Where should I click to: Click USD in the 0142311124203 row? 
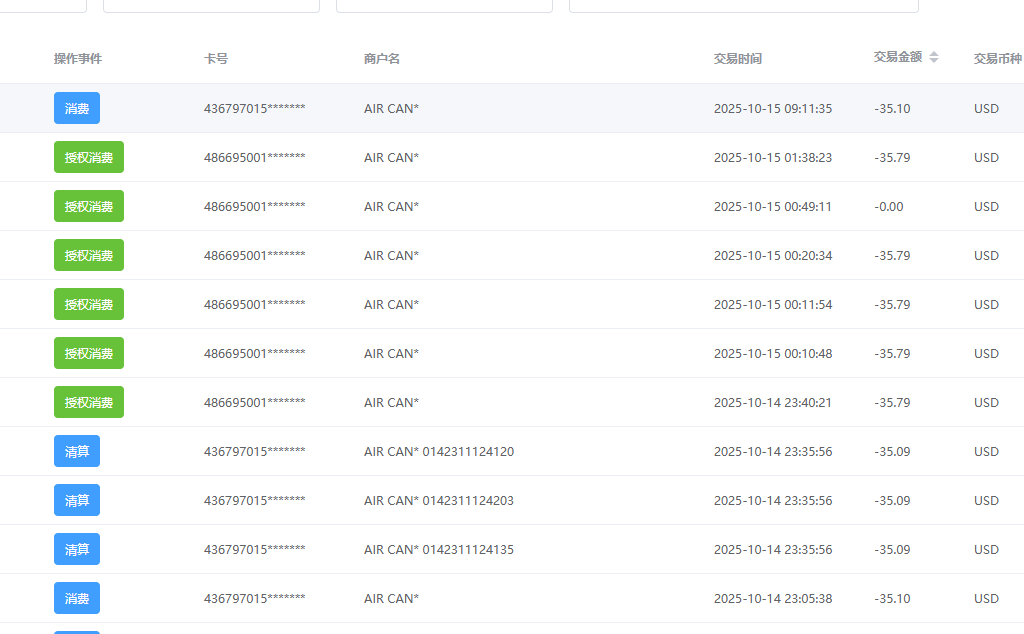pos(986,500)
